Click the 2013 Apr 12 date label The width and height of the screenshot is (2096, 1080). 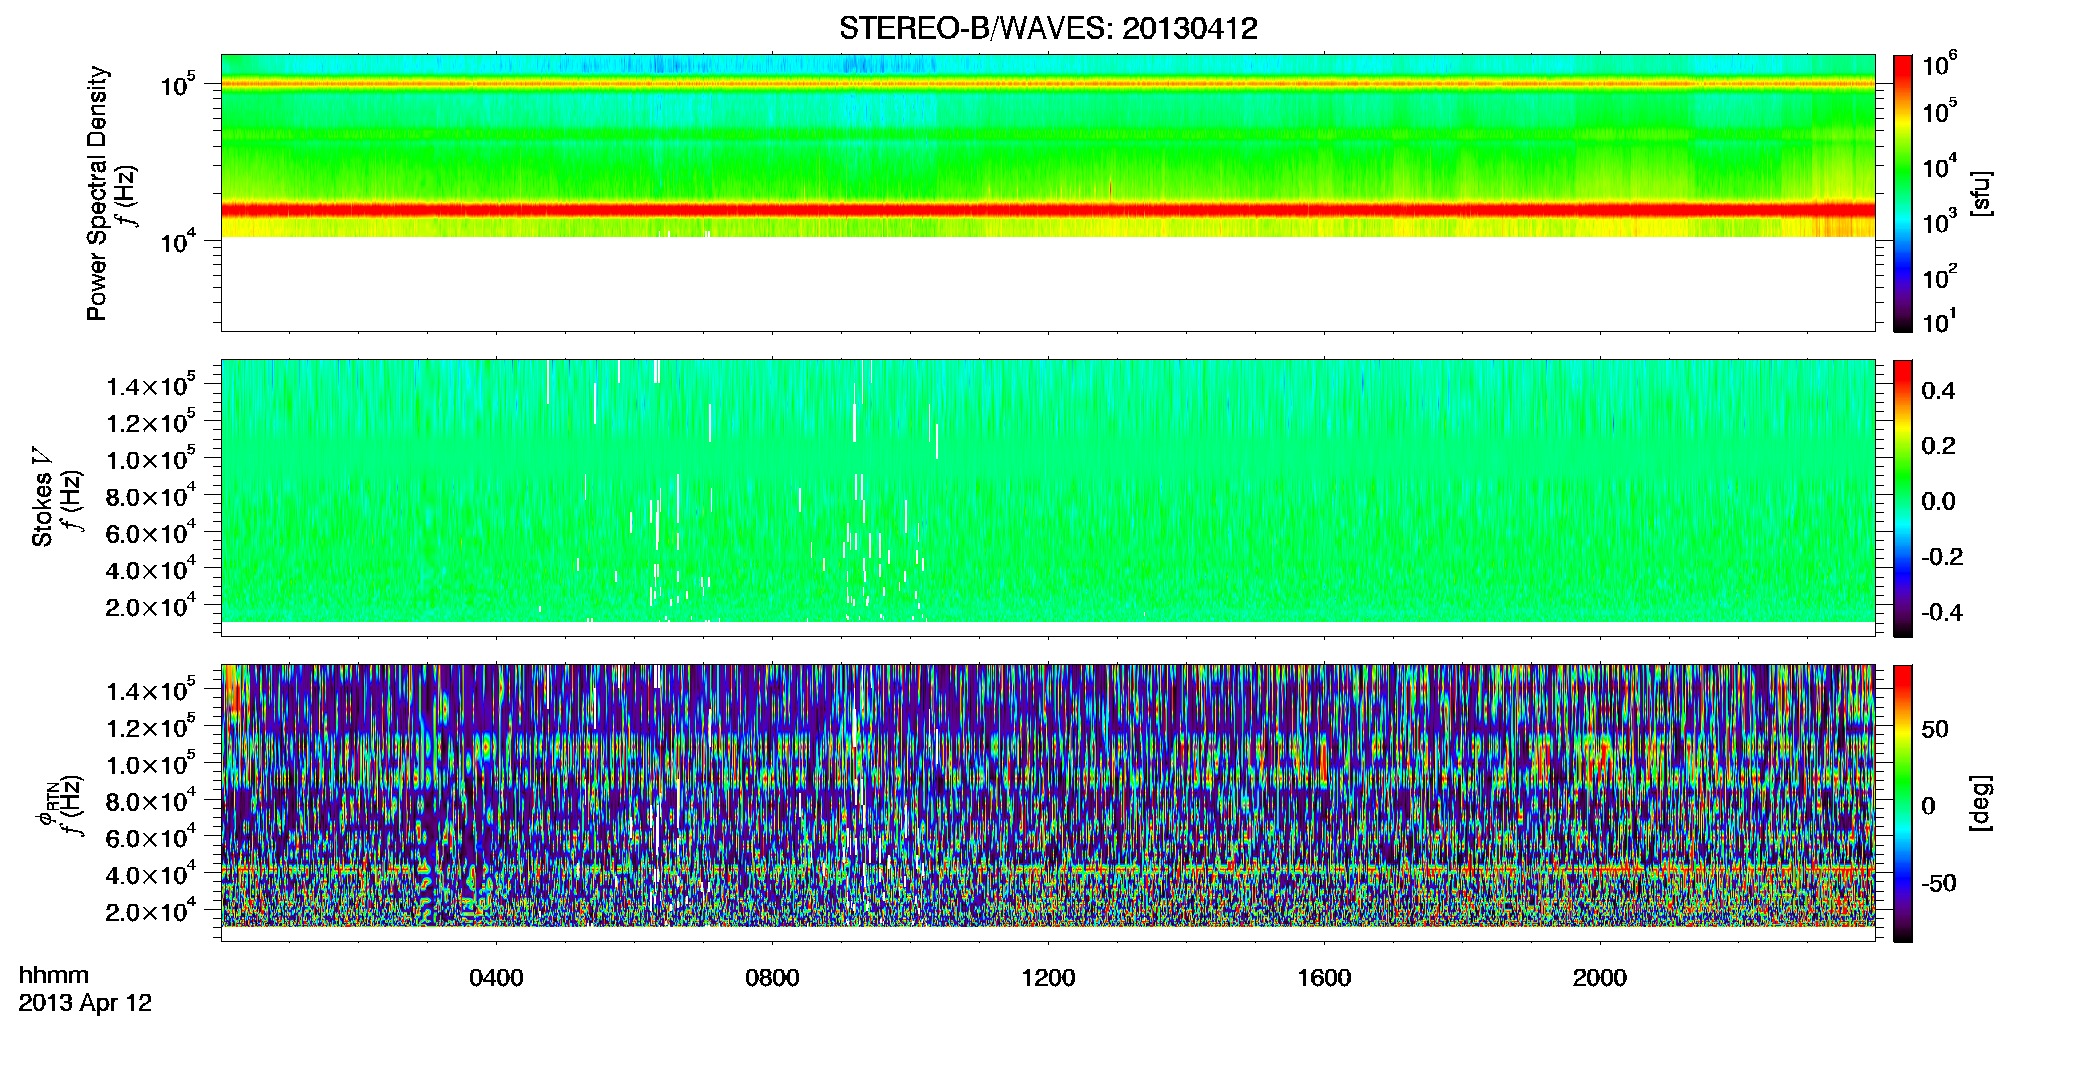click(x=85, y=1003)
